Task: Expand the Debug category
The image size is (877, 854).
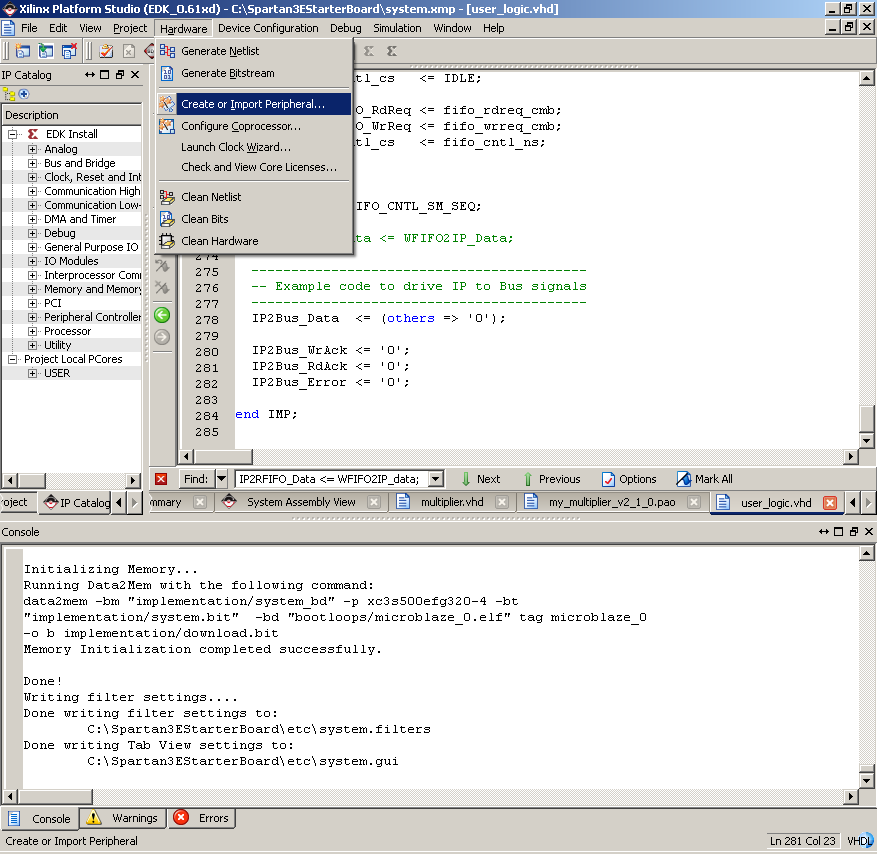Action: coord(32,233)
